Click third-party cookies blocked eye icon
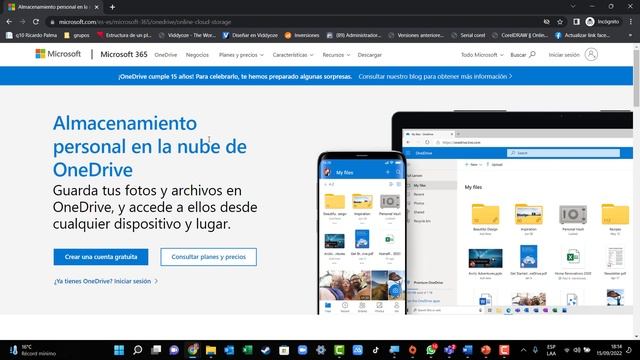 (x=547, y=22)
